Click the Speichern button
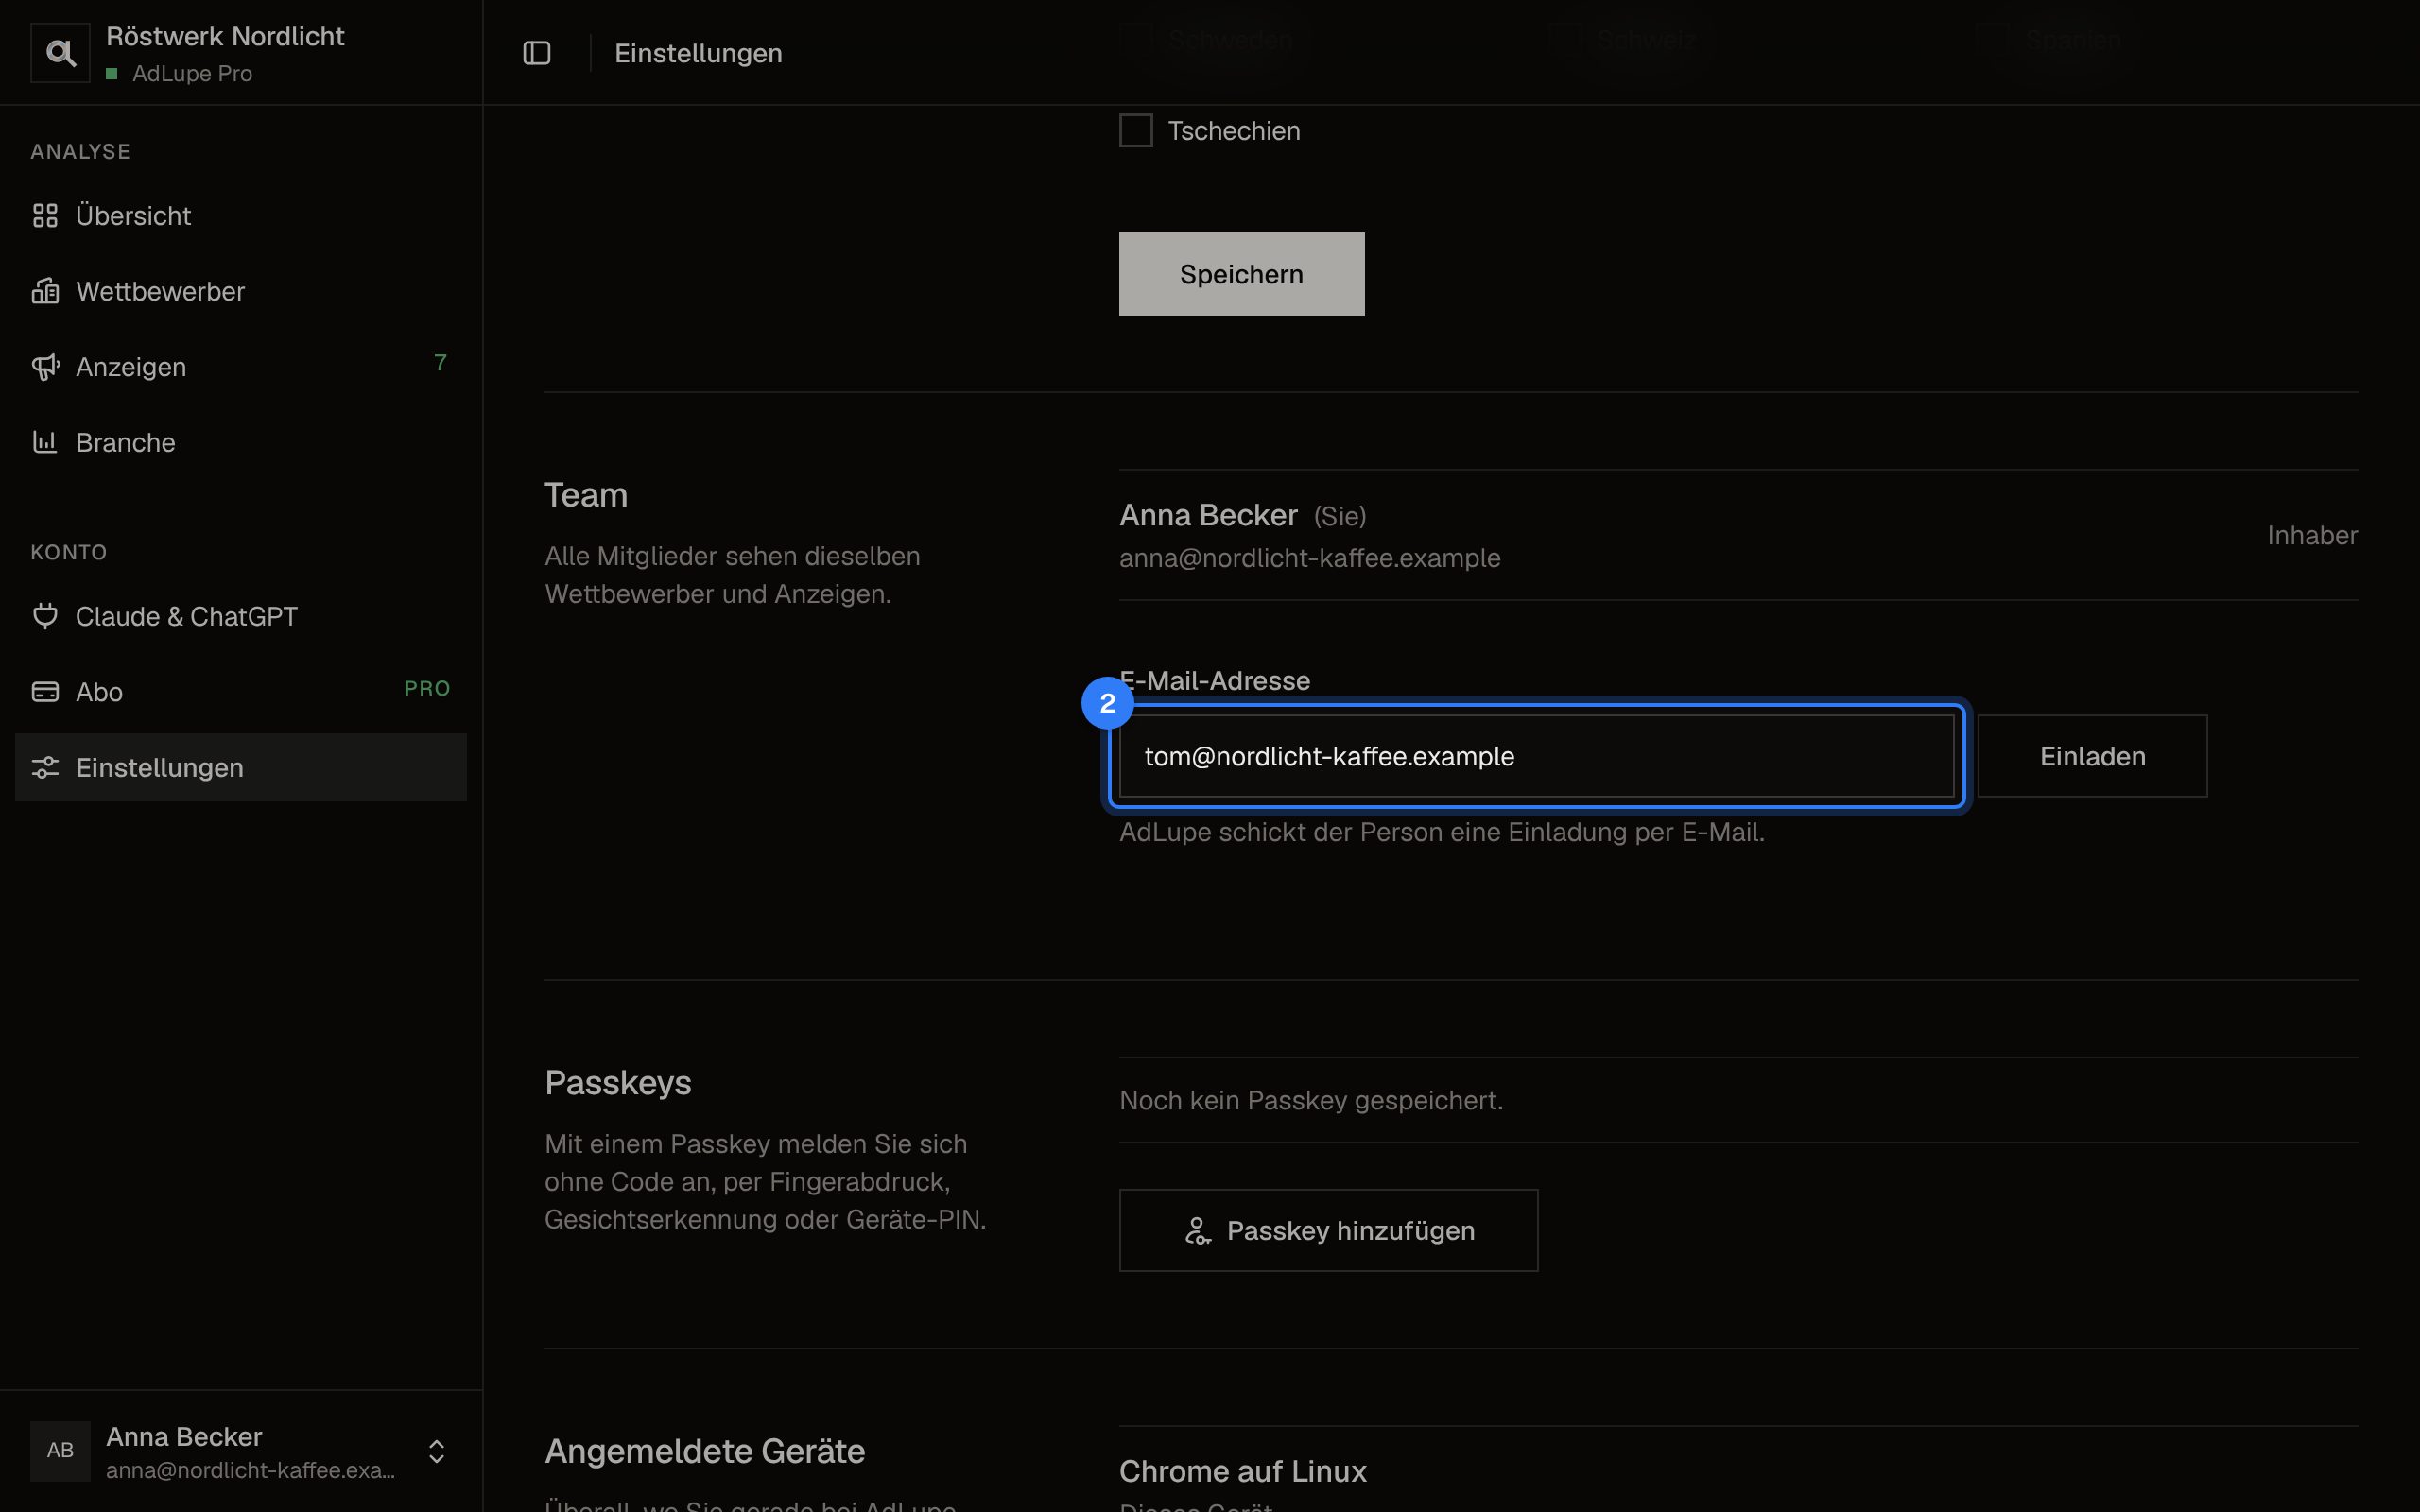Viewport: 2420px width, 1512px height. click(x=1241, y=274)
